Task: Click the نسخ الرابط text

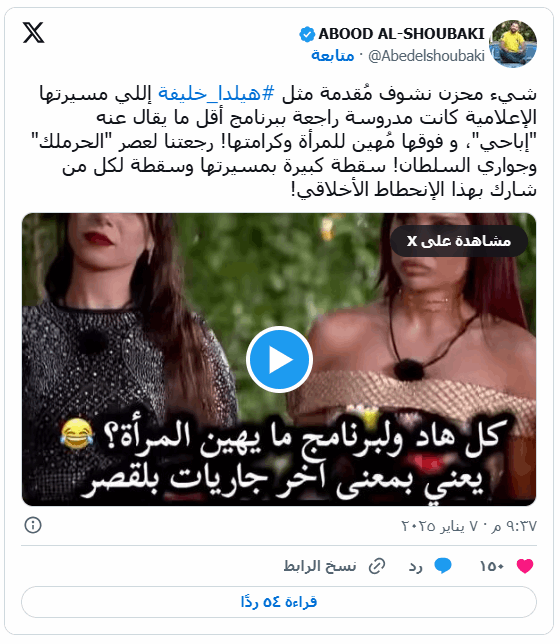Action: [x=320, y=566]
